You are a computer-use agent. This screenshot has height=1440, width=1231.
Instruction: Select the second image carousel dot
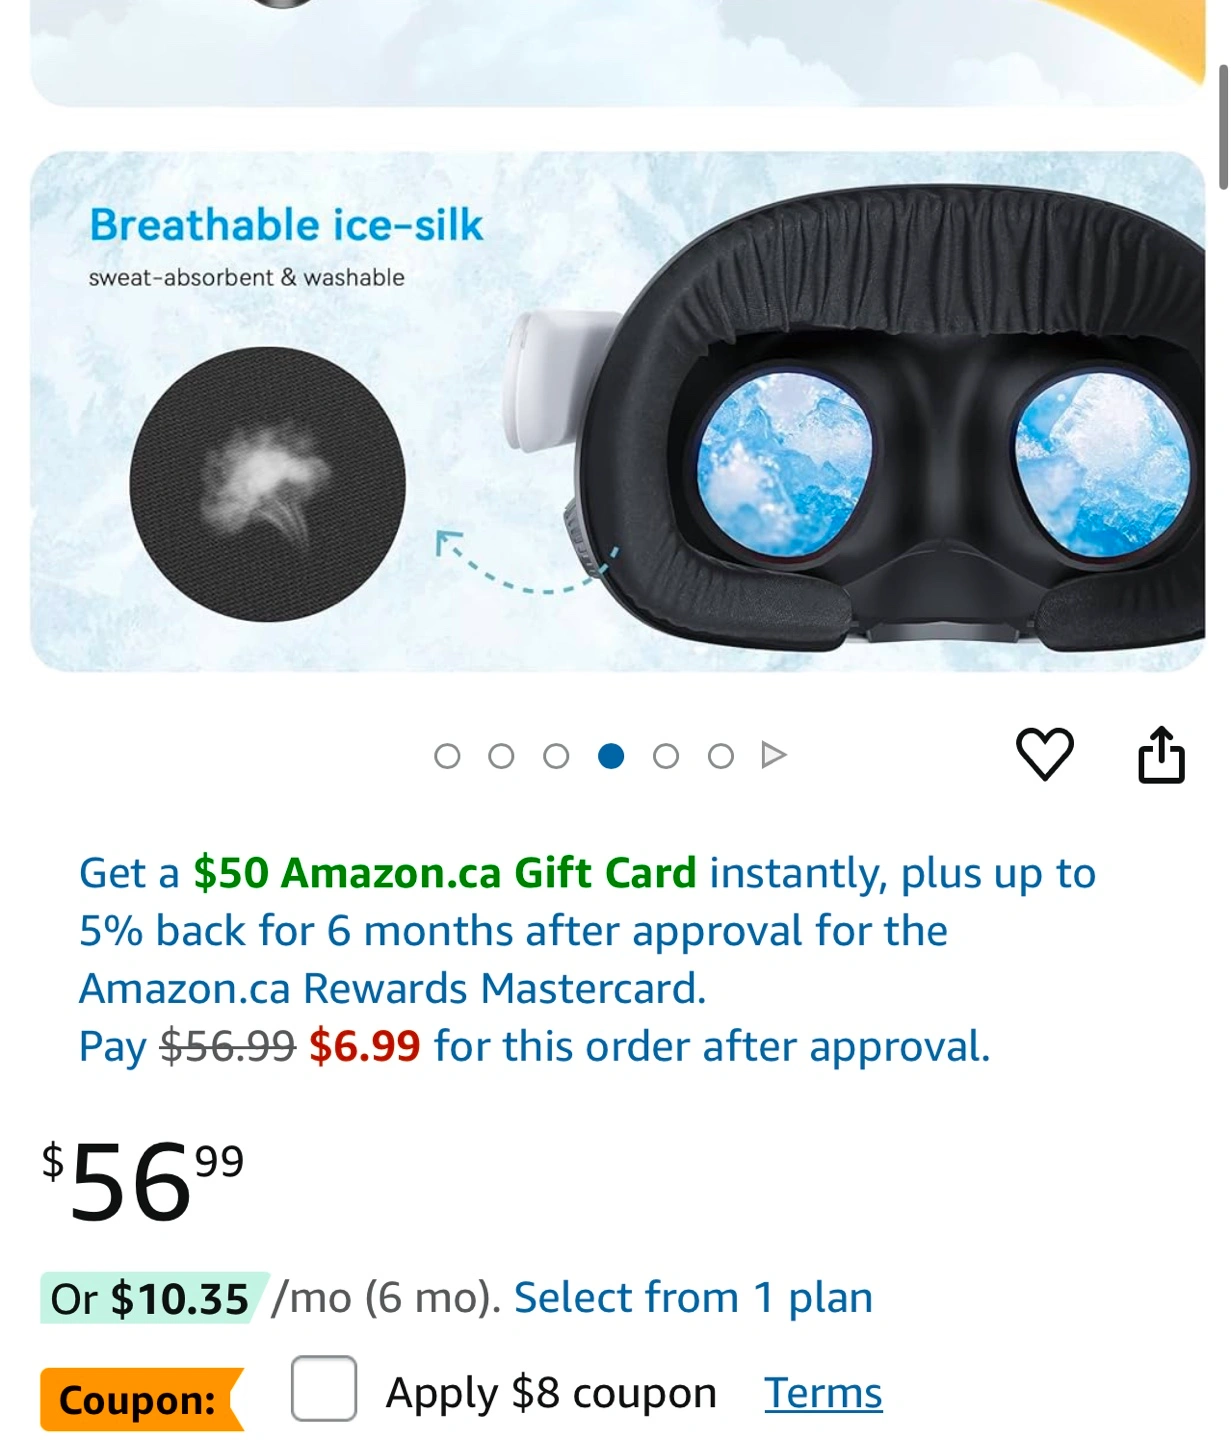point(502,756)
